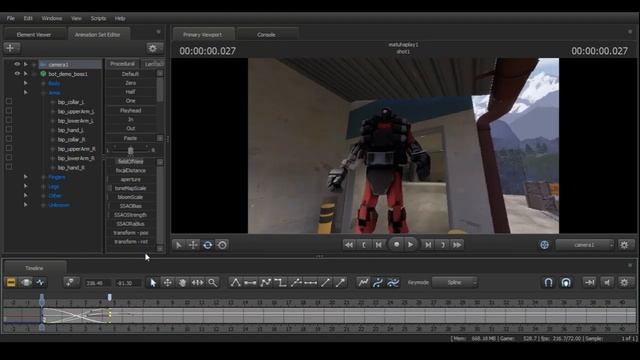Apply the Default preset

click(x=131, y=74)
